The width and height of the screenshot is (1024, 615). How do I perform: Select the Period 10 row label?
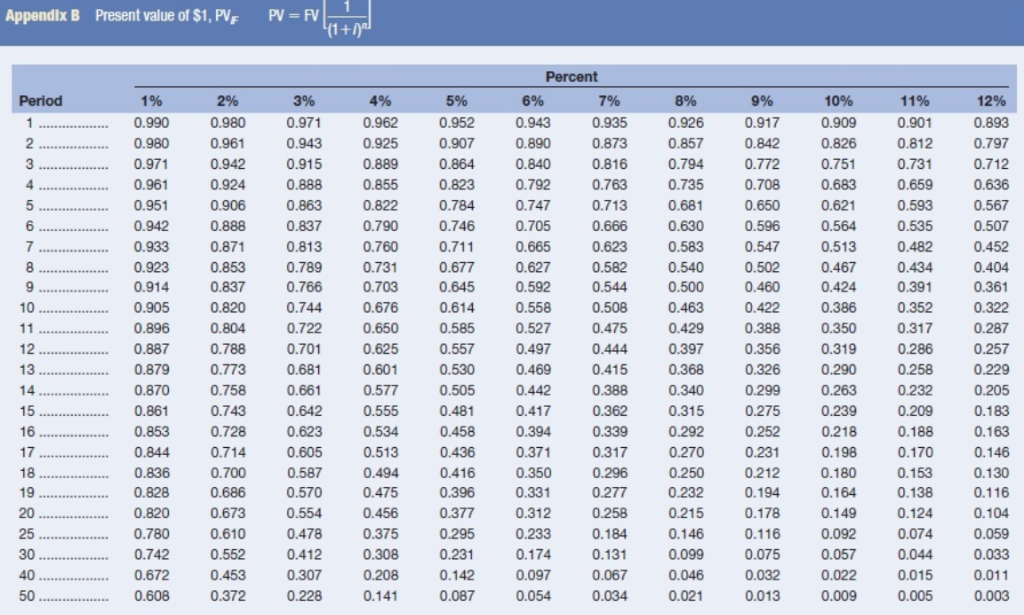pos(27,308)
